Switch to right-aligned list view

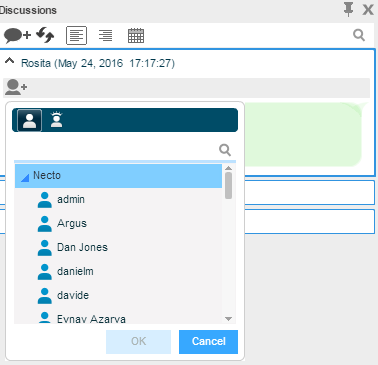[106, 35]
